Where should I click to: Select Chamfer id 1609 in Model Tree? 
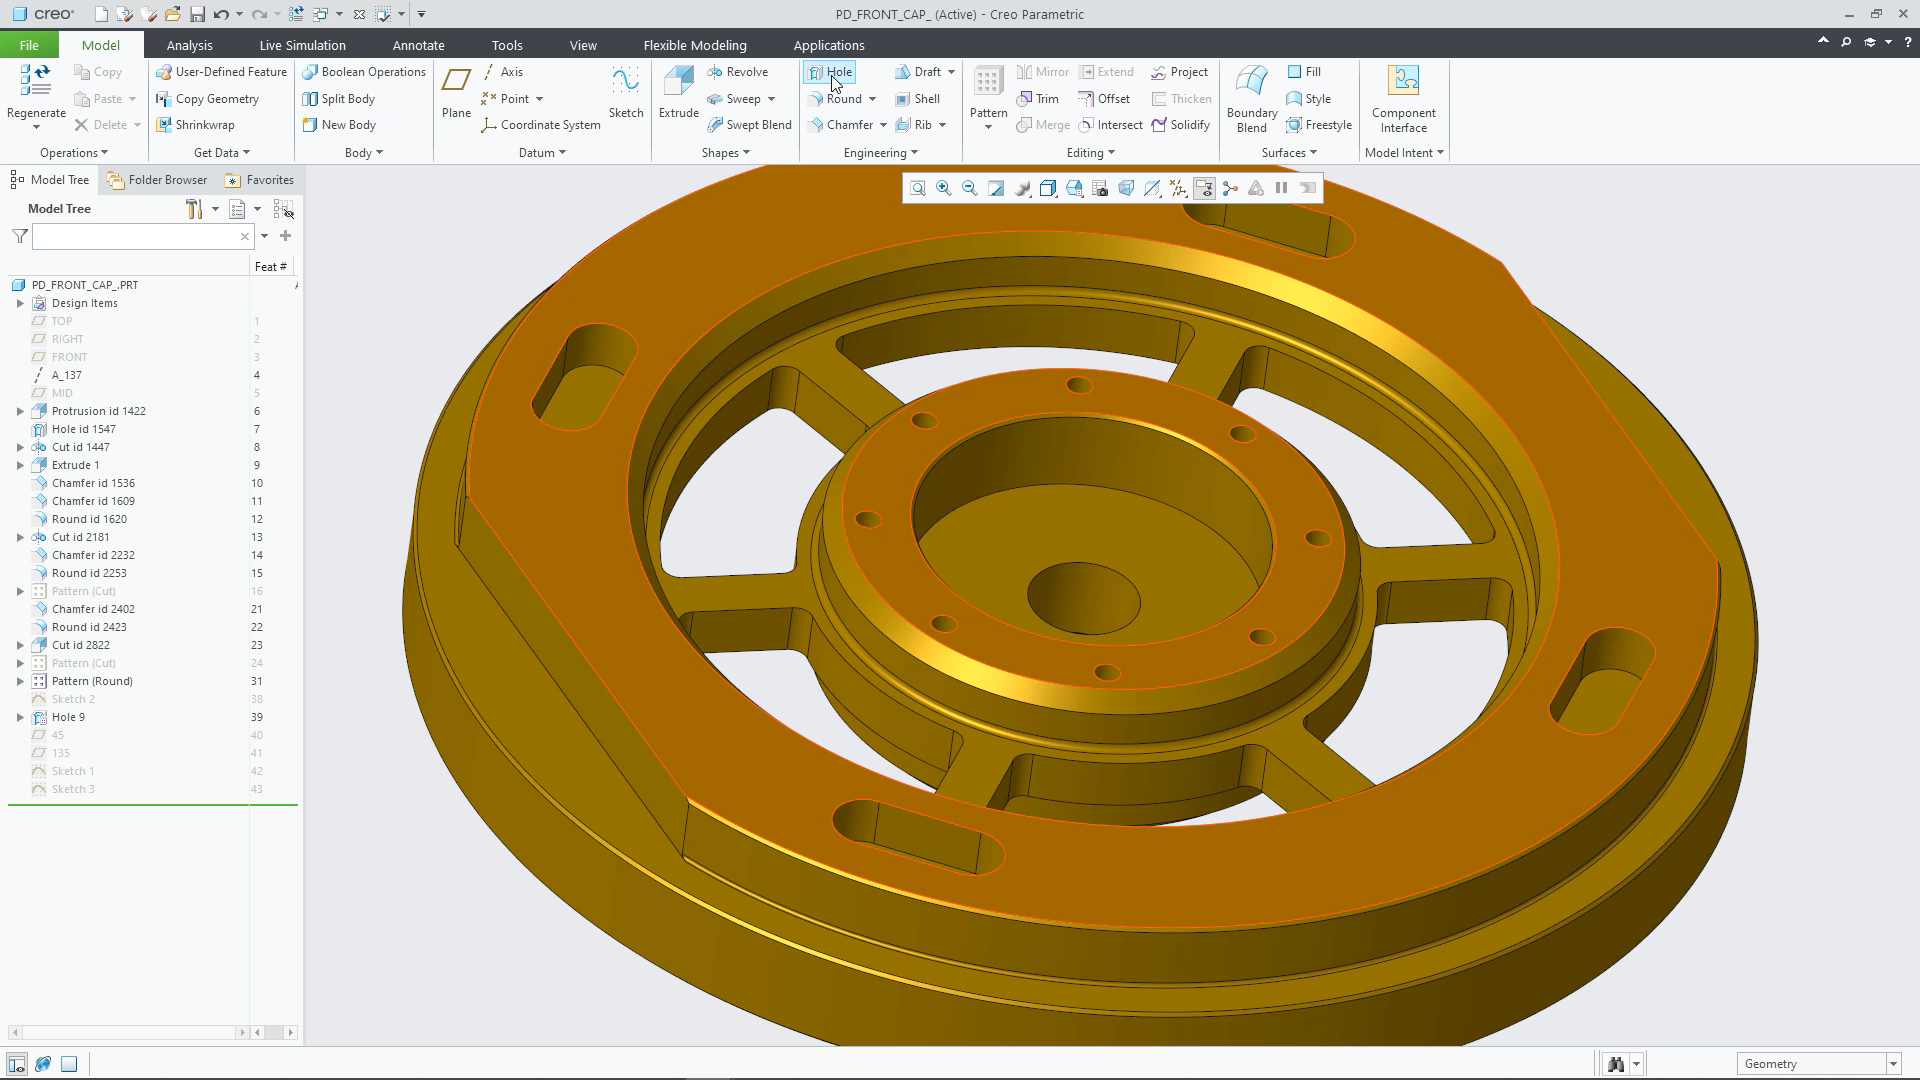(x=93, y=501)
